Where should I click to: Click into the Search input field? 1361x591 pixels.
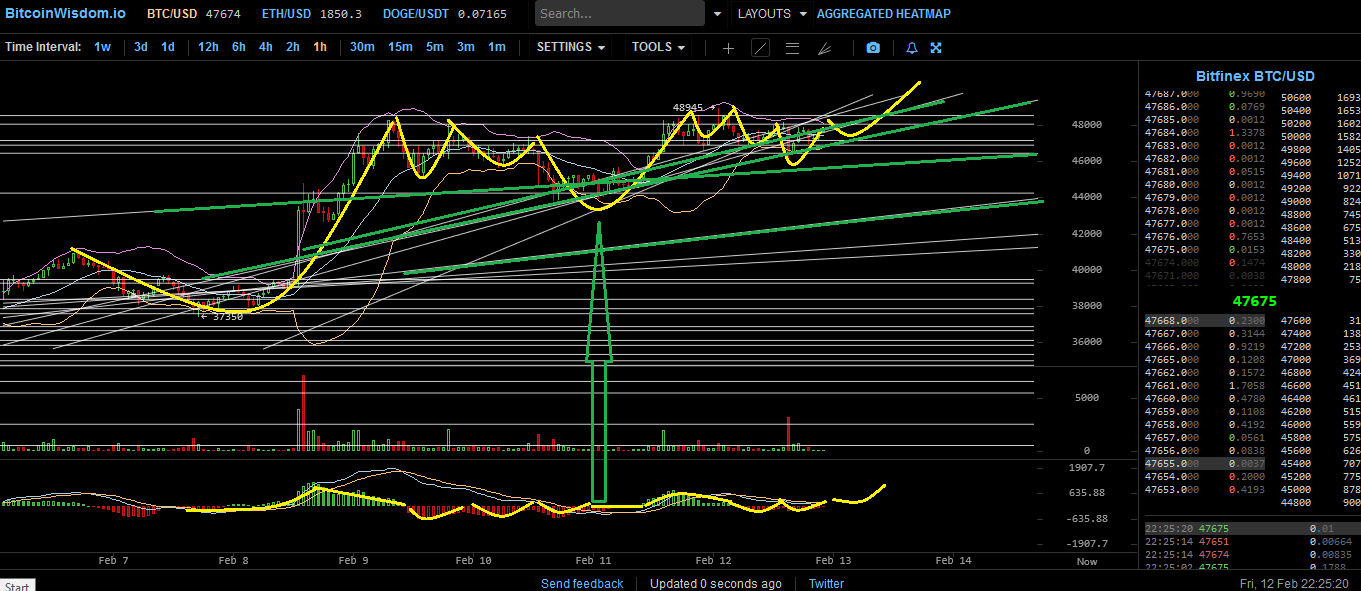[620, 14]
